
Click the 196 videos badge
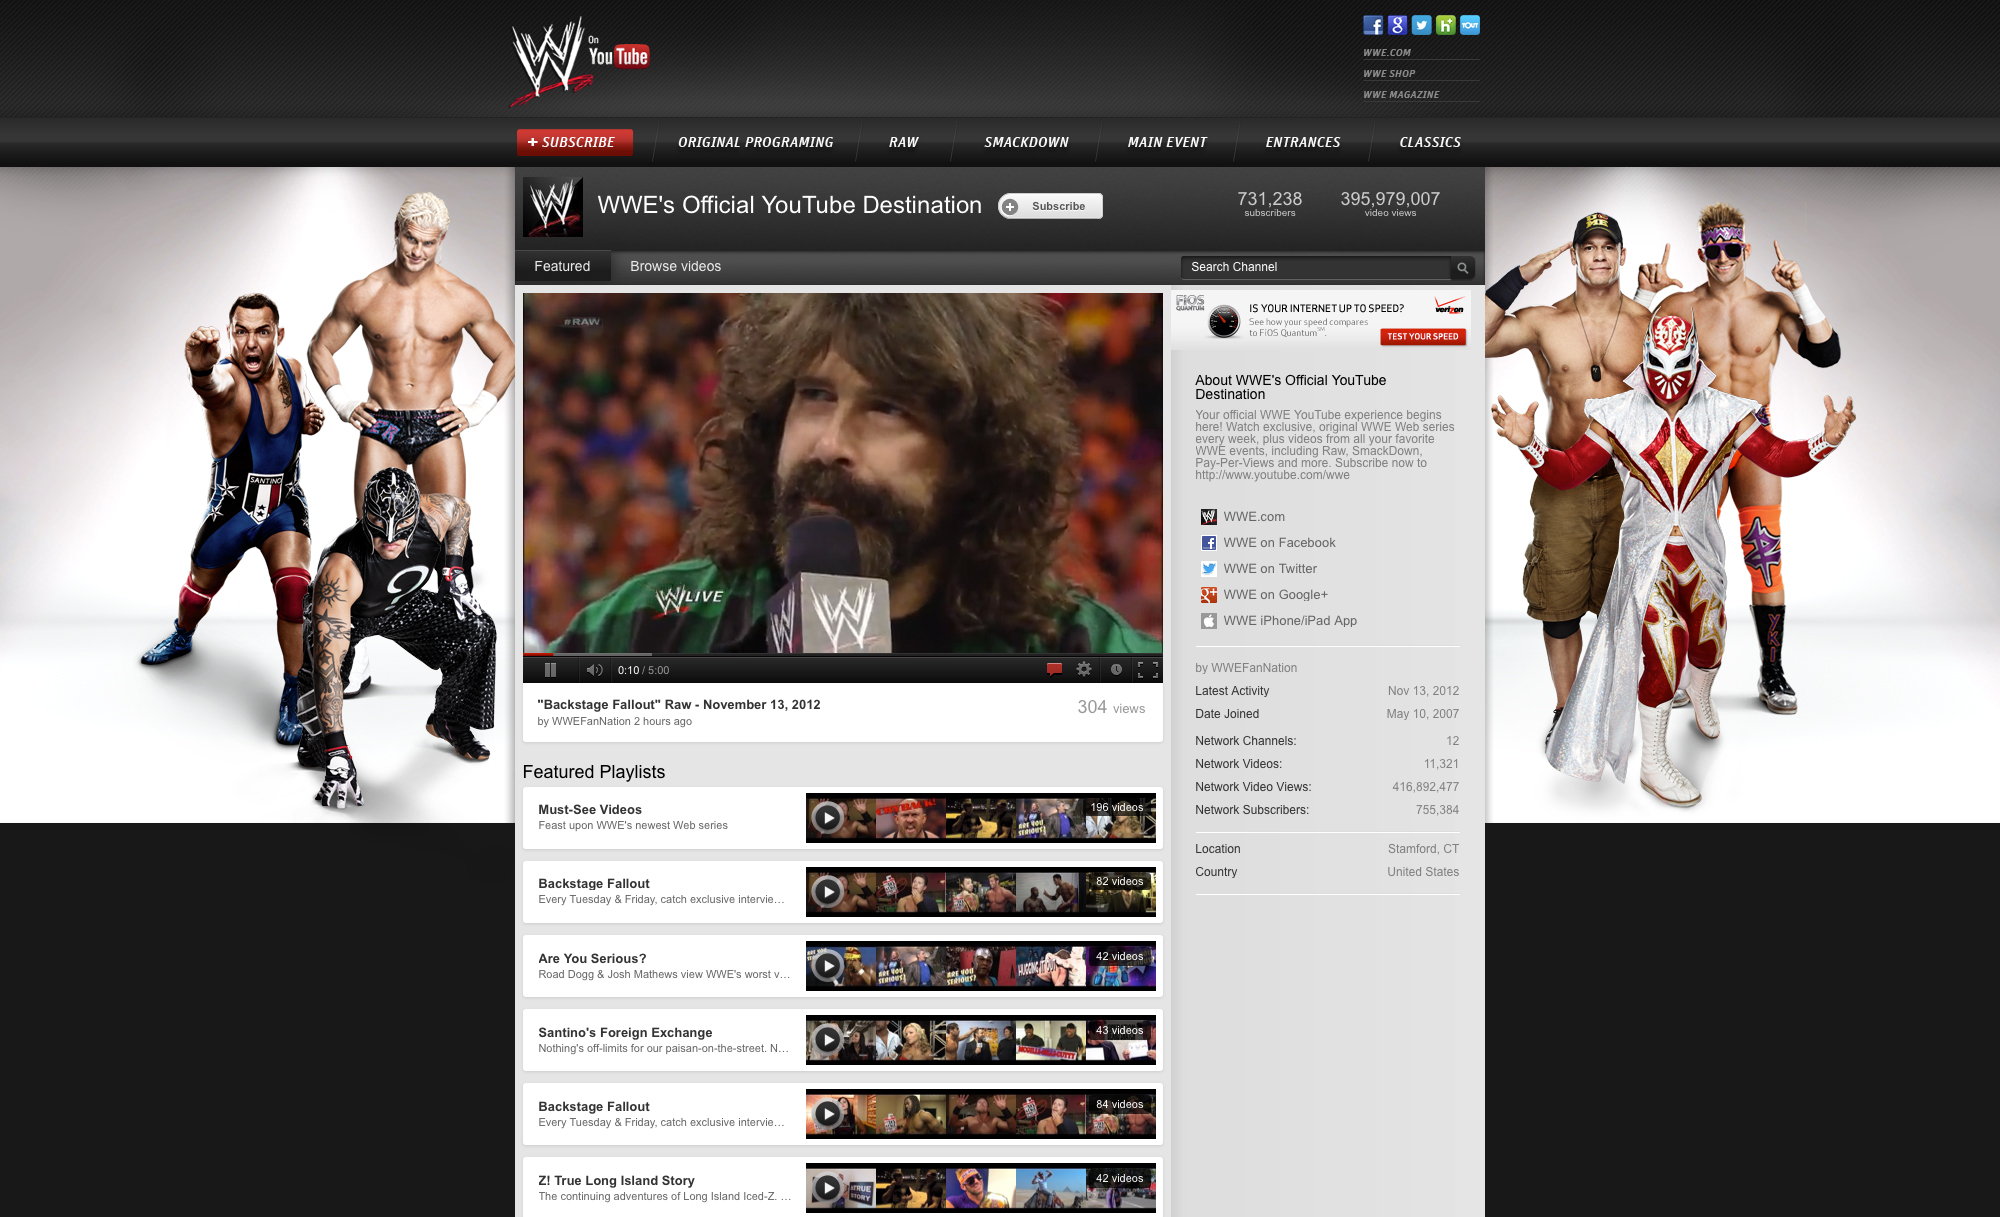click(x=1117, y=808)
